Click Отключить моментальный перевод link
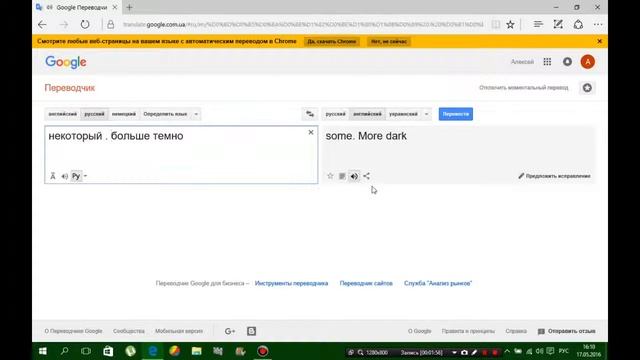Image resolution: width=640 pixels, height=360 pixels. (x=523, y=88)
